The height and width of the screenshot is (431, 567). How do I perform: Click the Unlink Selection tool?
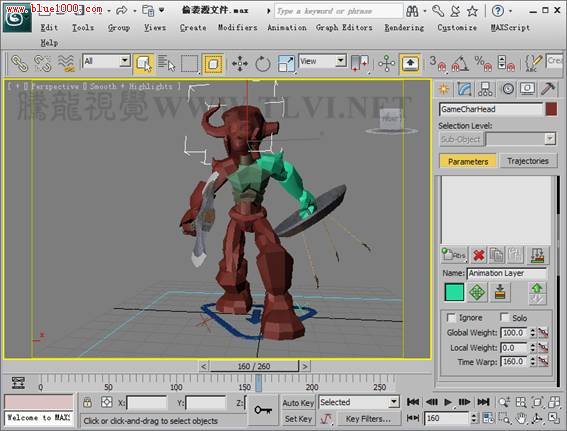43,64
